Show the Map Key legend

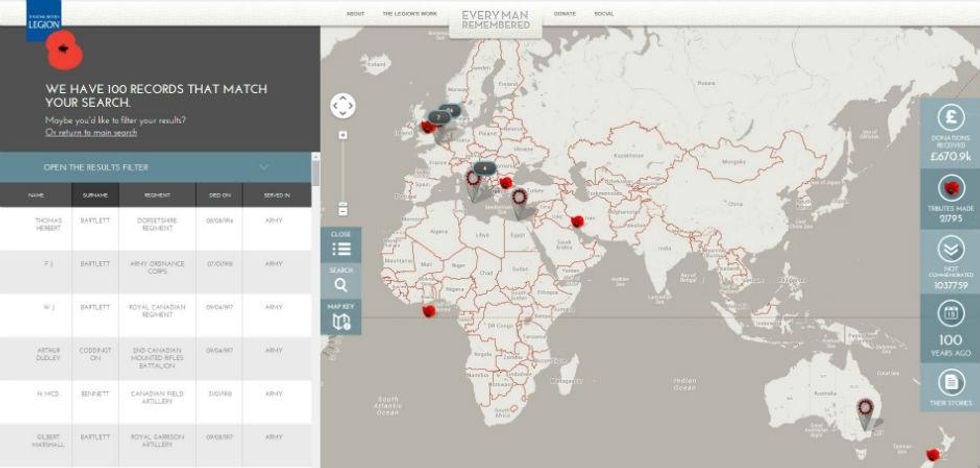[341, 317]
